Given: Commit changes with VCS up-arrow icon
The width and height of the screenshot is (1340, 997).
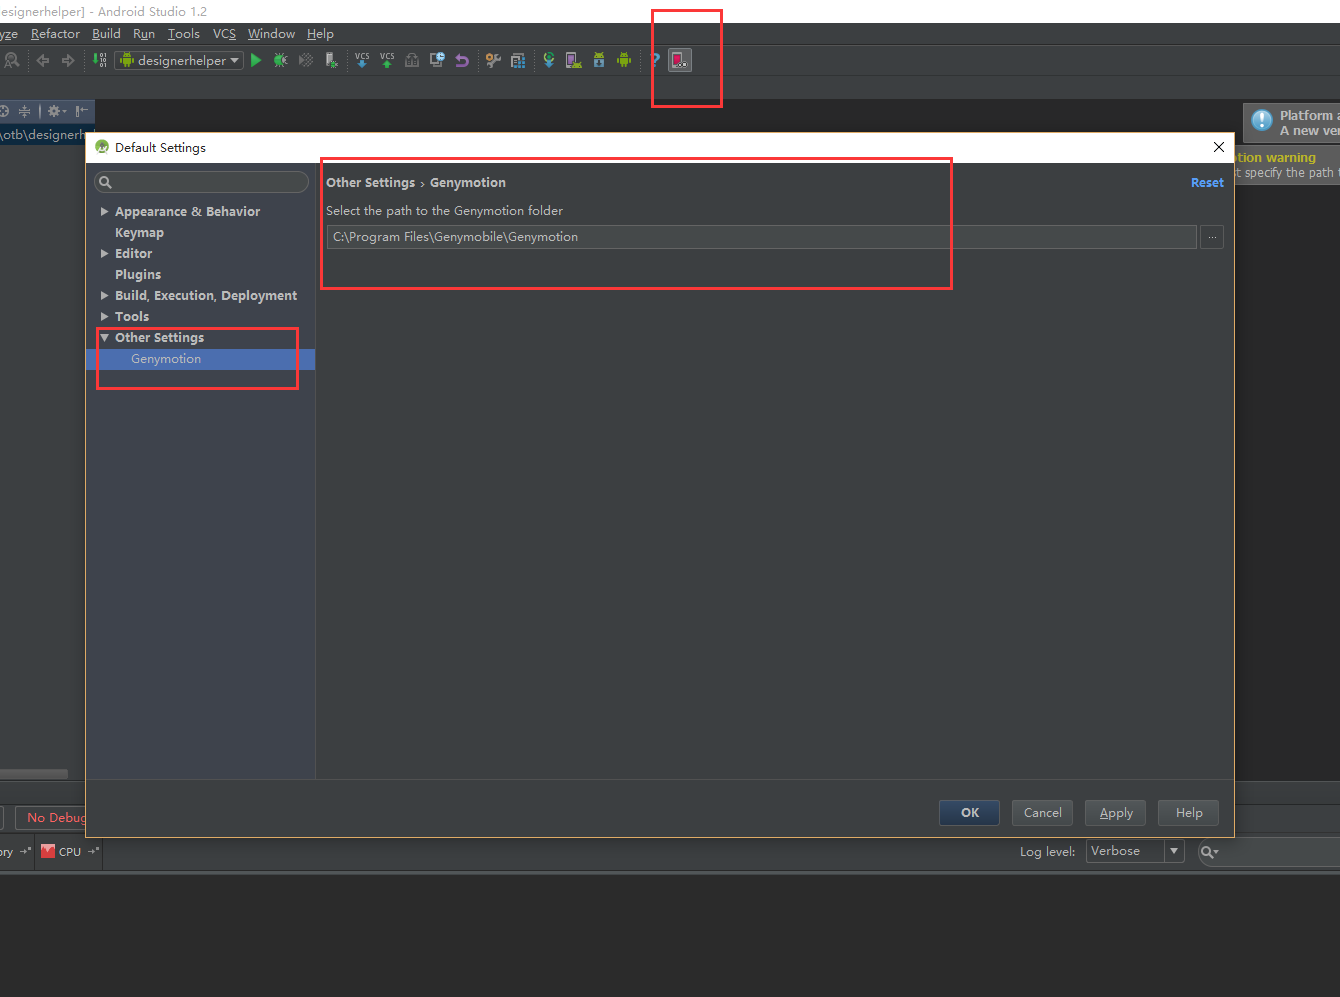Looking at the screenshot, I should [387, 60].
